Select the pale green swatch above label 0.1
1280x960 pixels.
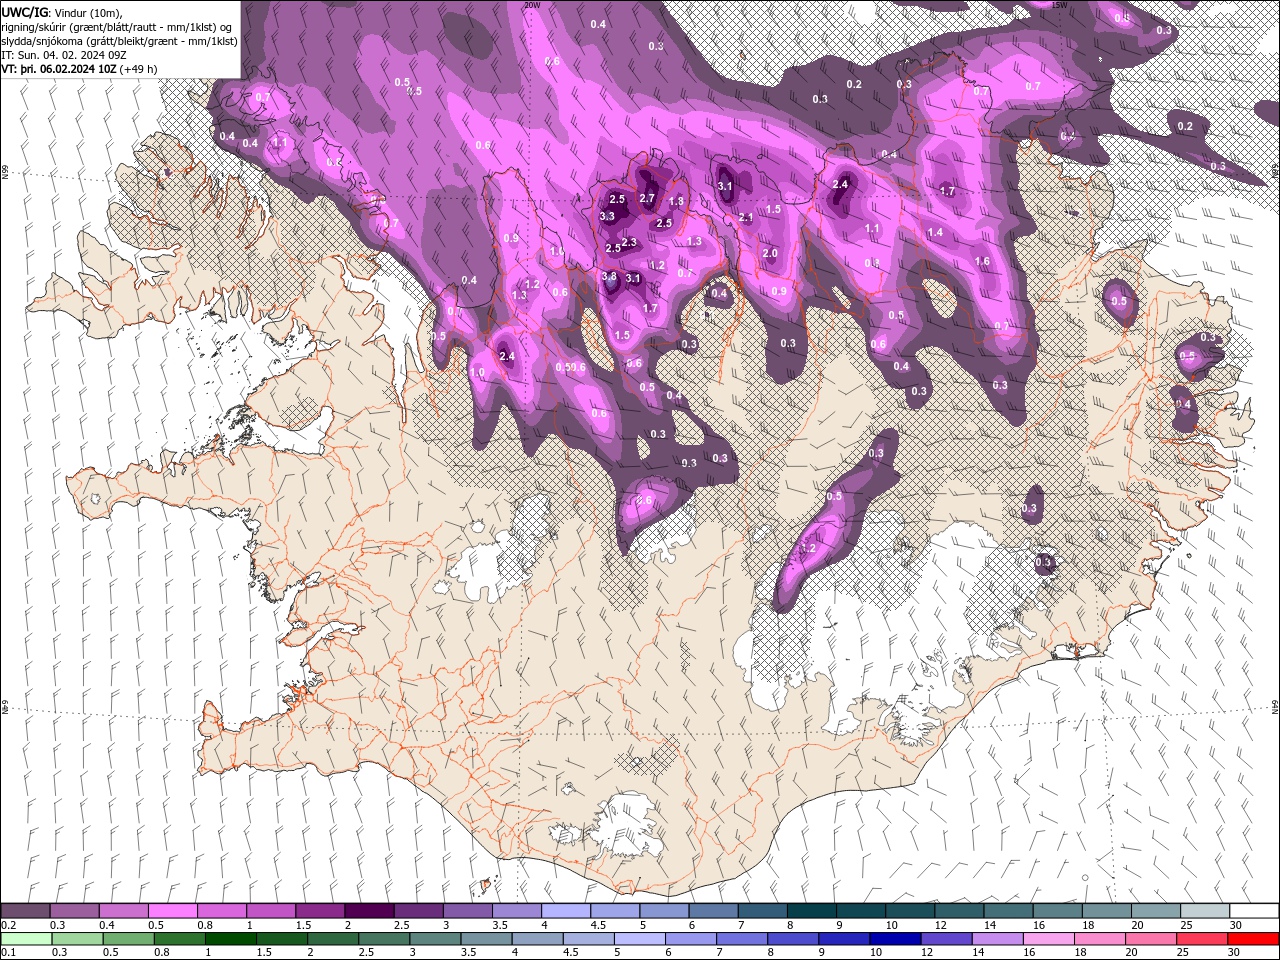pyautogui.click(x=26, y=939)
